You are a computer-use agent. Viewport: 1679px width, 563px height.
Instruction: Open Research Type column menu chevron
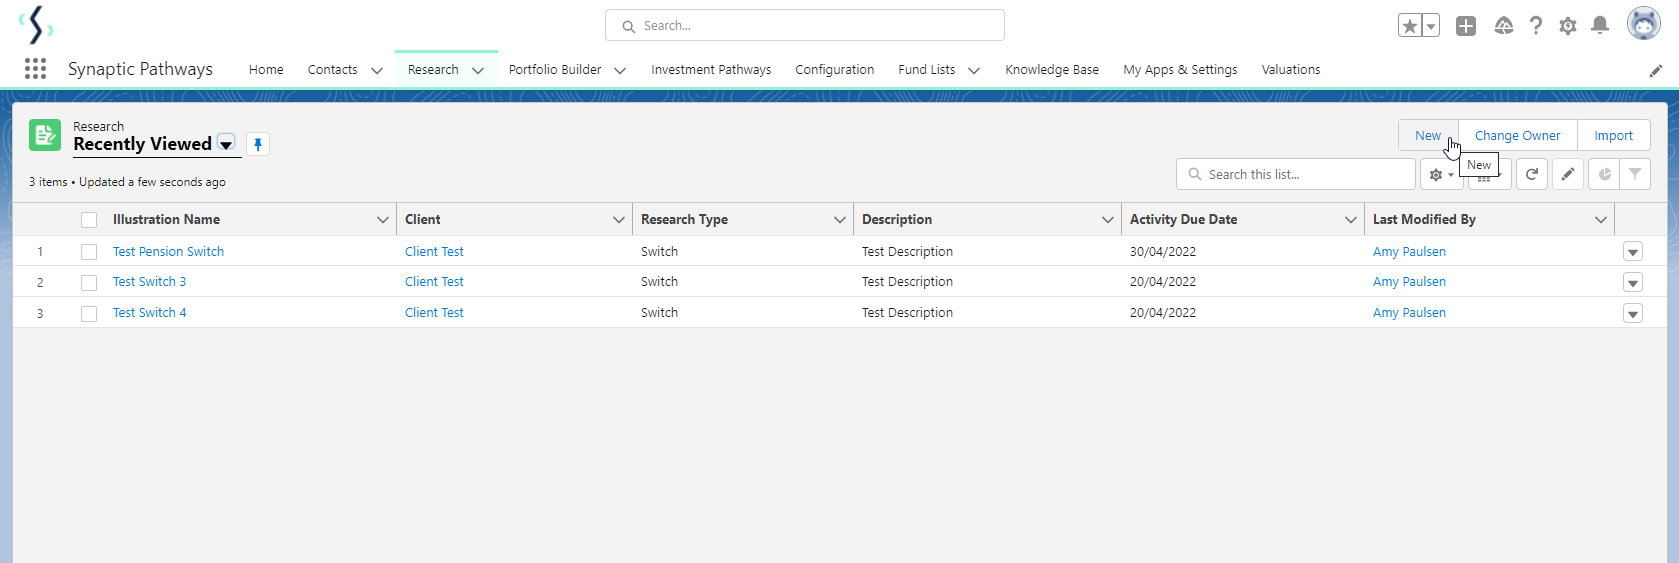840,220
